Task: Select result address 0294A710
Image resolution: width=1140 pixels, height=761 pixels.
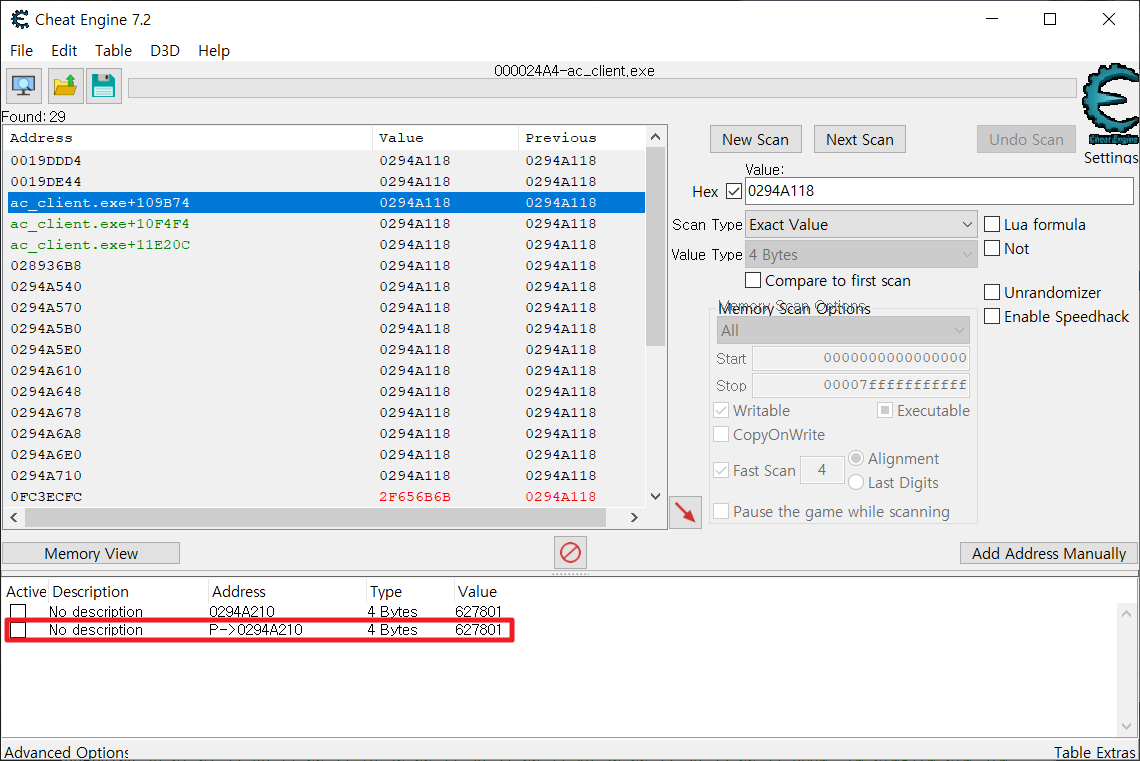Action: (326, 475)
